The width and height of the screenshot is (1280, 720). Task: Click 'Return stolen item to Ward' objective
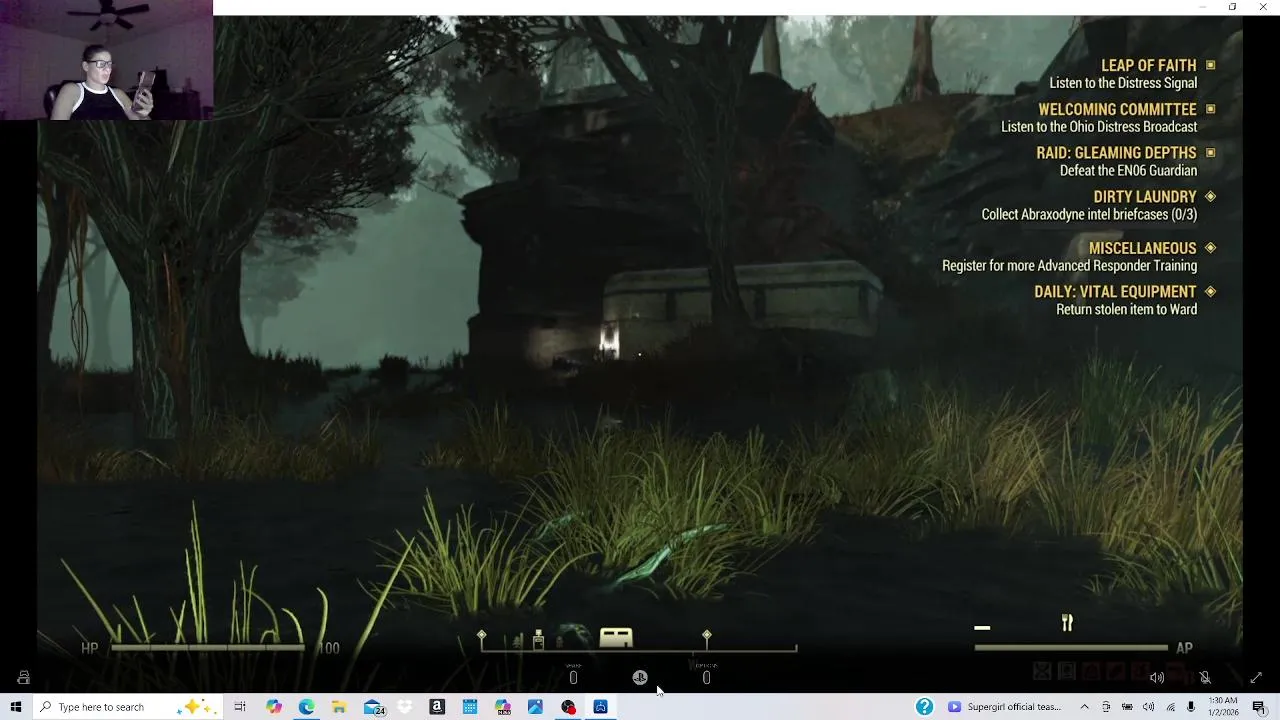pos(1126,310)
